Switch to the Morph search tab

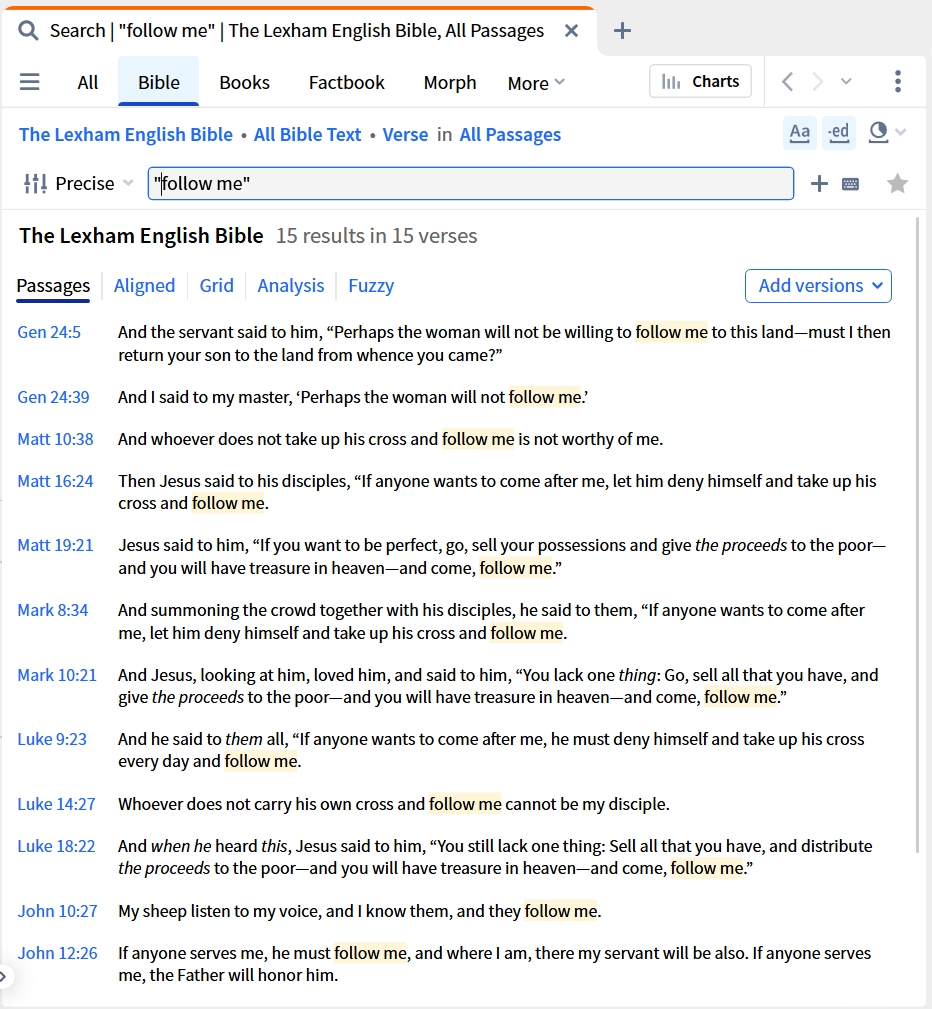(x=449, y=82)
